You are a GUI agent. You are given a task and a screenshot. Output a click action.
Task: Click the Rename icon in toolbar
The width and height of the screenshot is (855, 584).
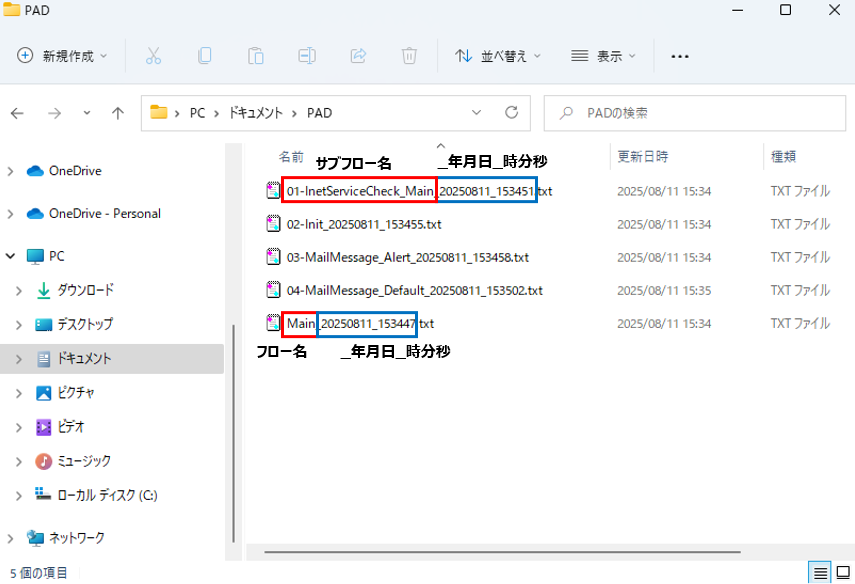coord(307,56)
